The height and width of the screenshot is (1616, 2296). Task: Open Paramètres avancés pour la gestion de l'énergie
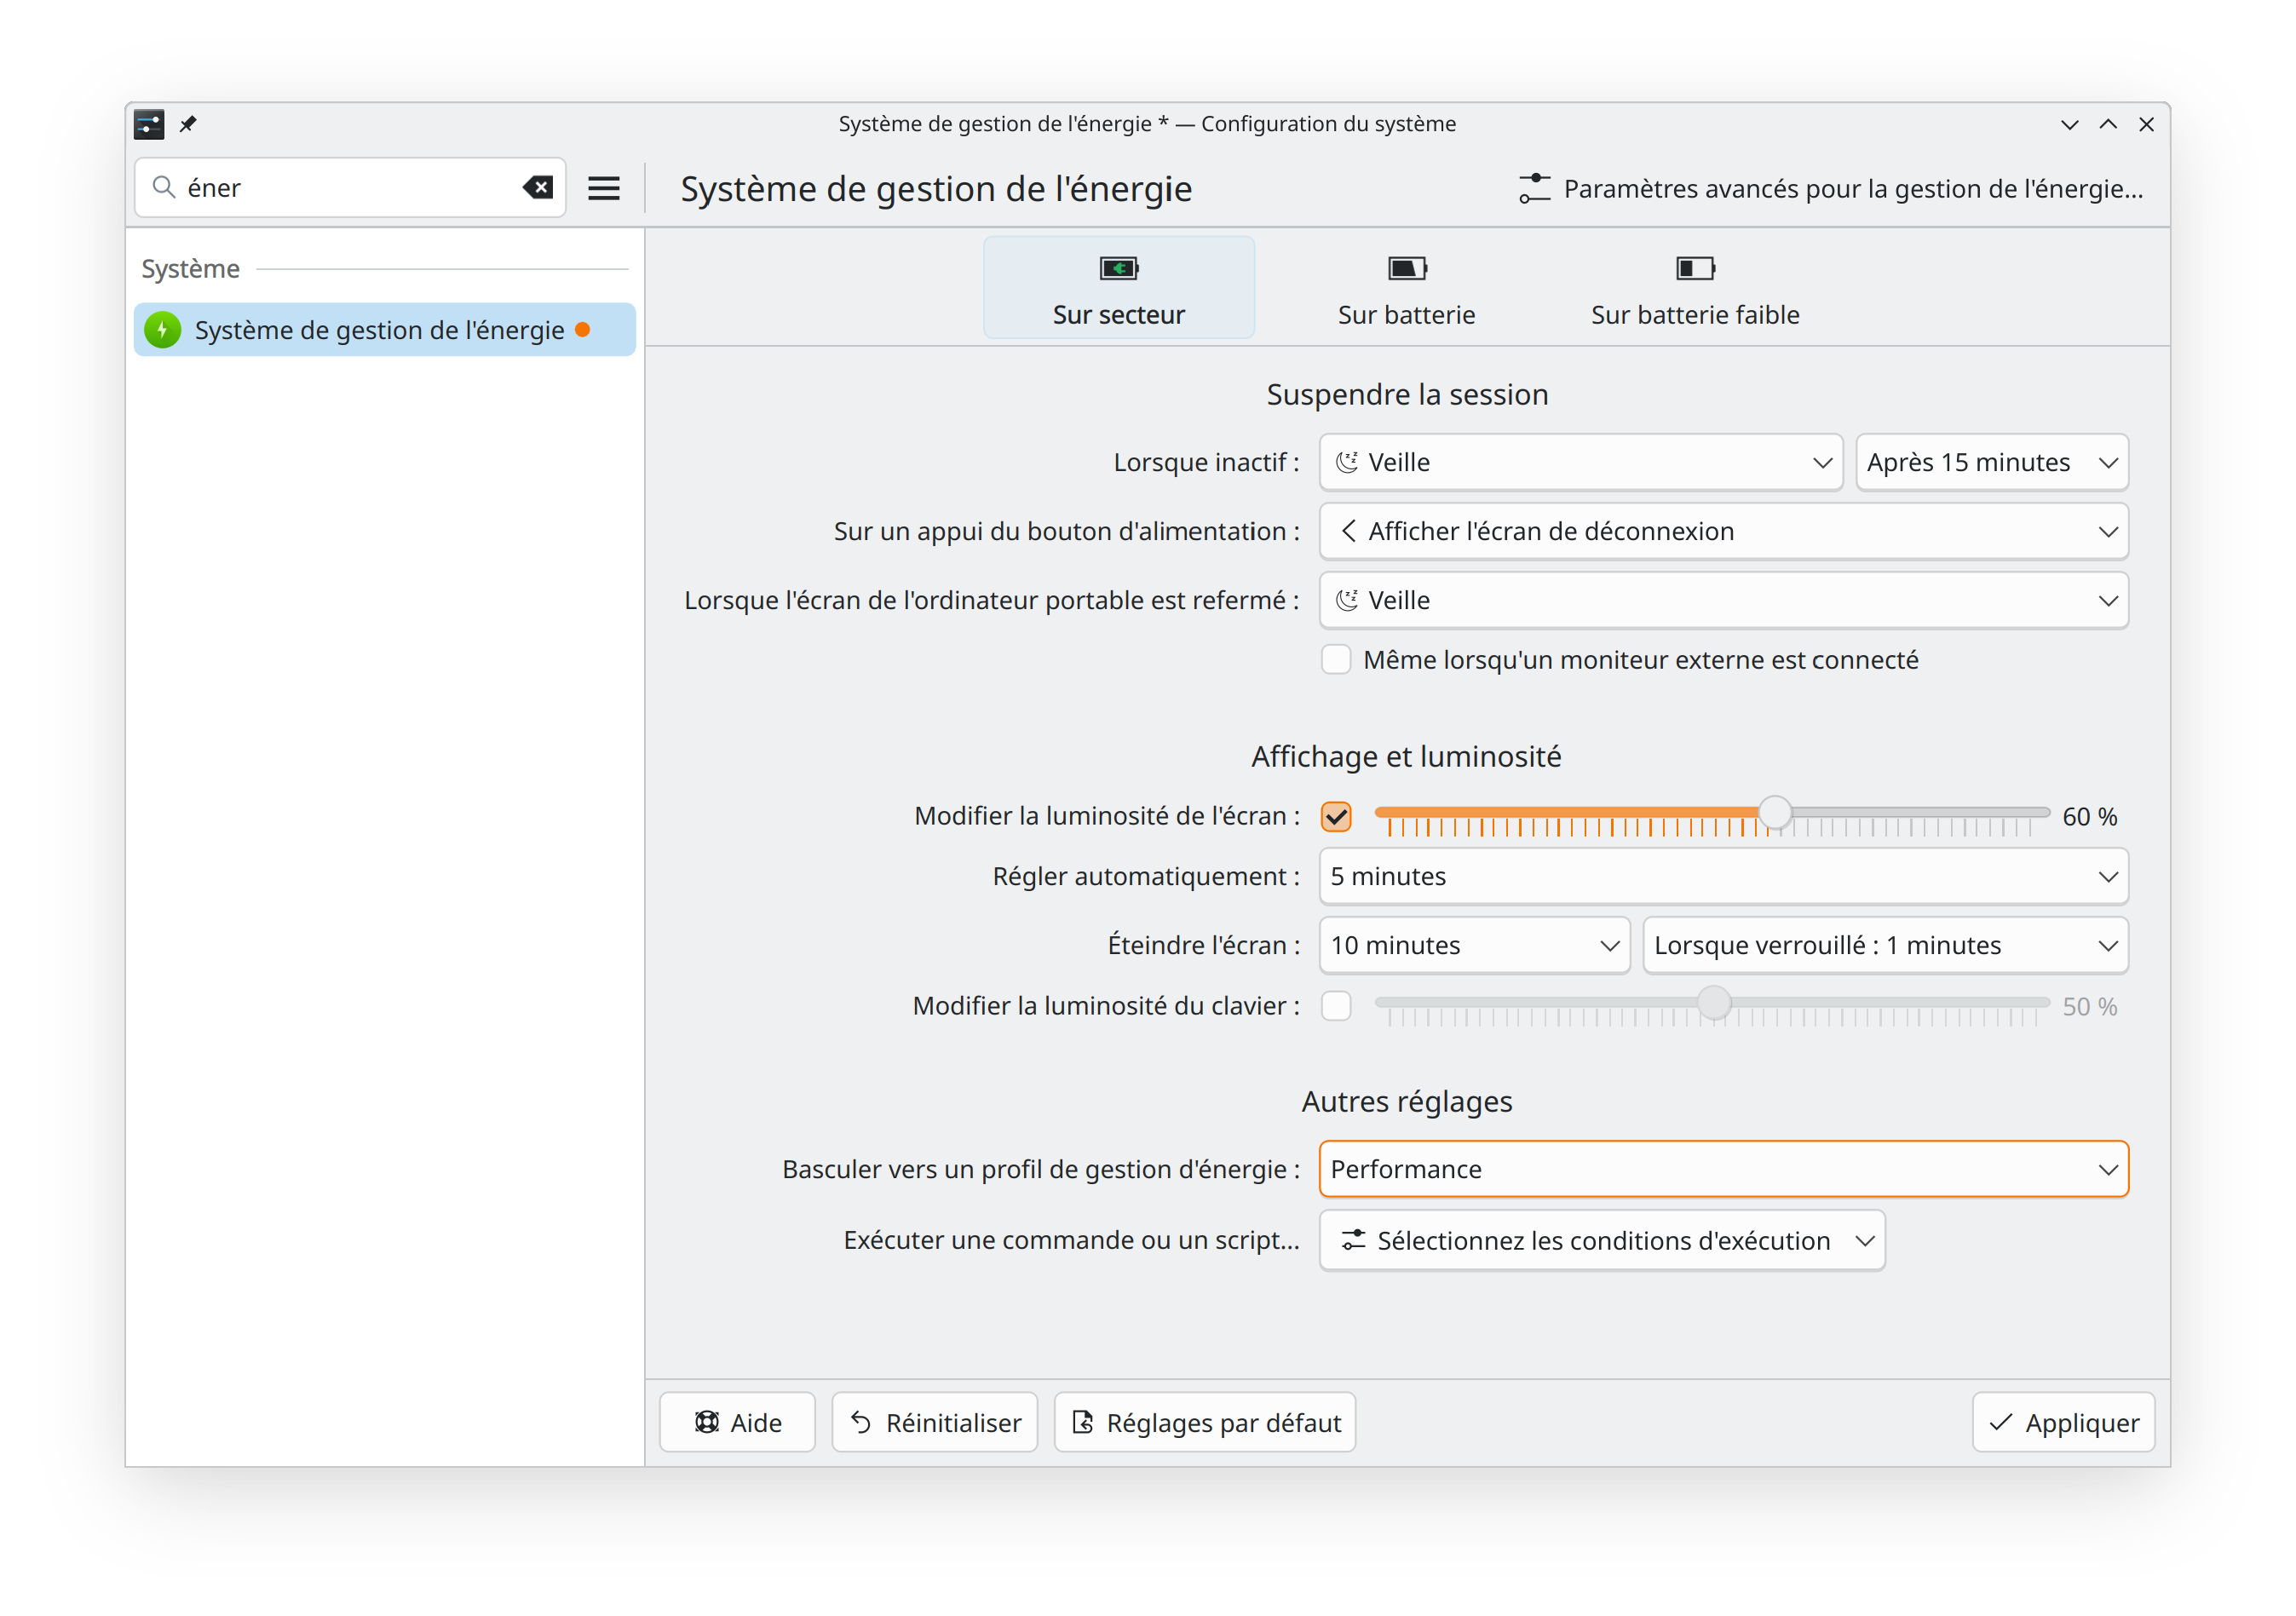tap(1831, 188)
